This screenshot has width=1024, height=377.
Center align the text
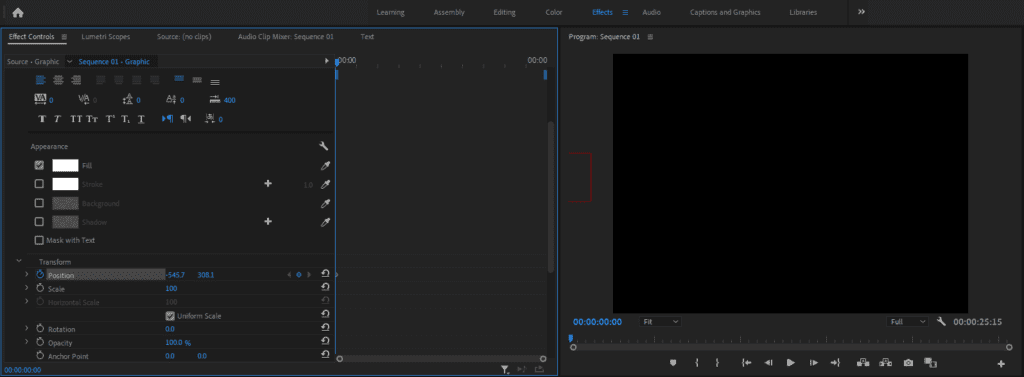(58, 80)
